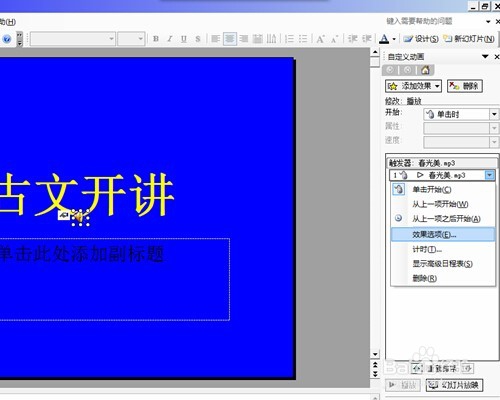Open 效果选项(E)... dialog
Screen dimensions: 500x400
point(443,234)
